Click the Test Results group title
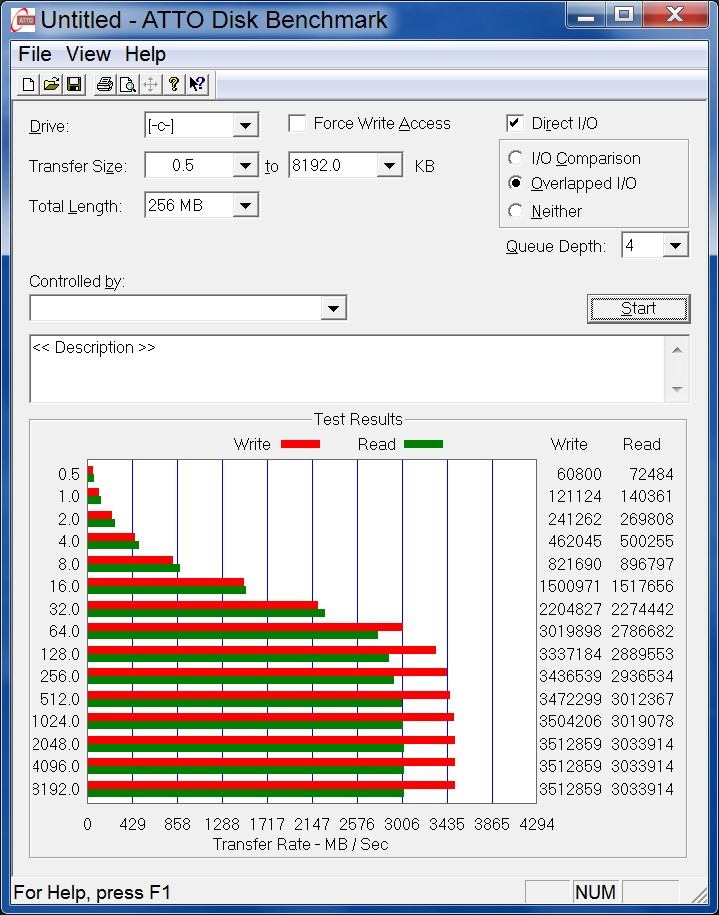Screen dimensions: 719x915 [x=358, y=420]
